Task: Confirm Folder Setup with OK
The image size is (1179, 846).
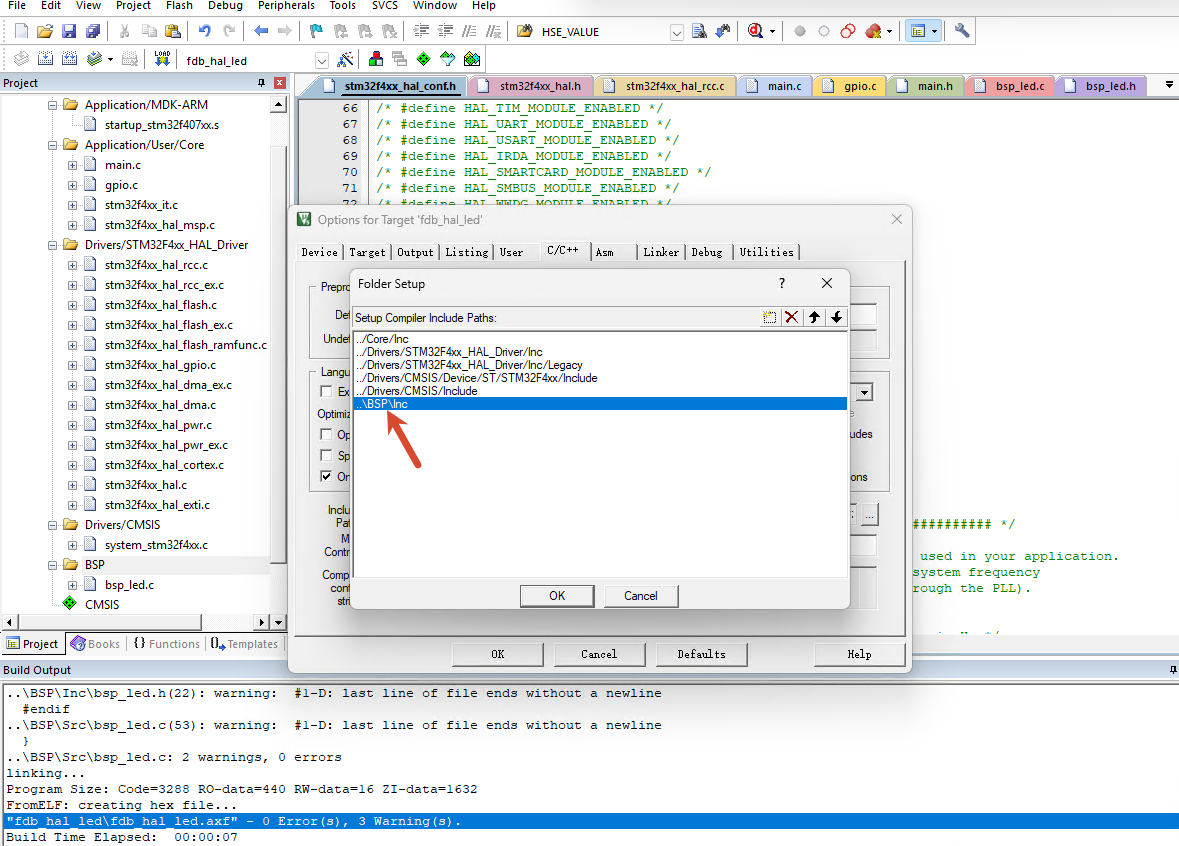Action: [557, 596]
